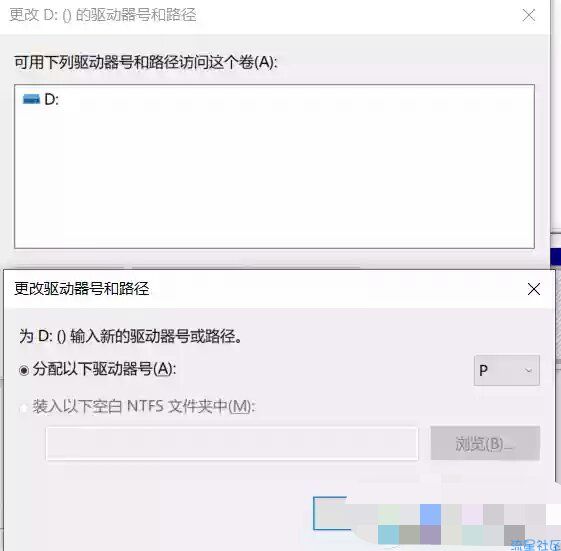Click the blue D: drive icon
Image resolution: width=561 pixels, height=551 pixels.
pos(31,99)
